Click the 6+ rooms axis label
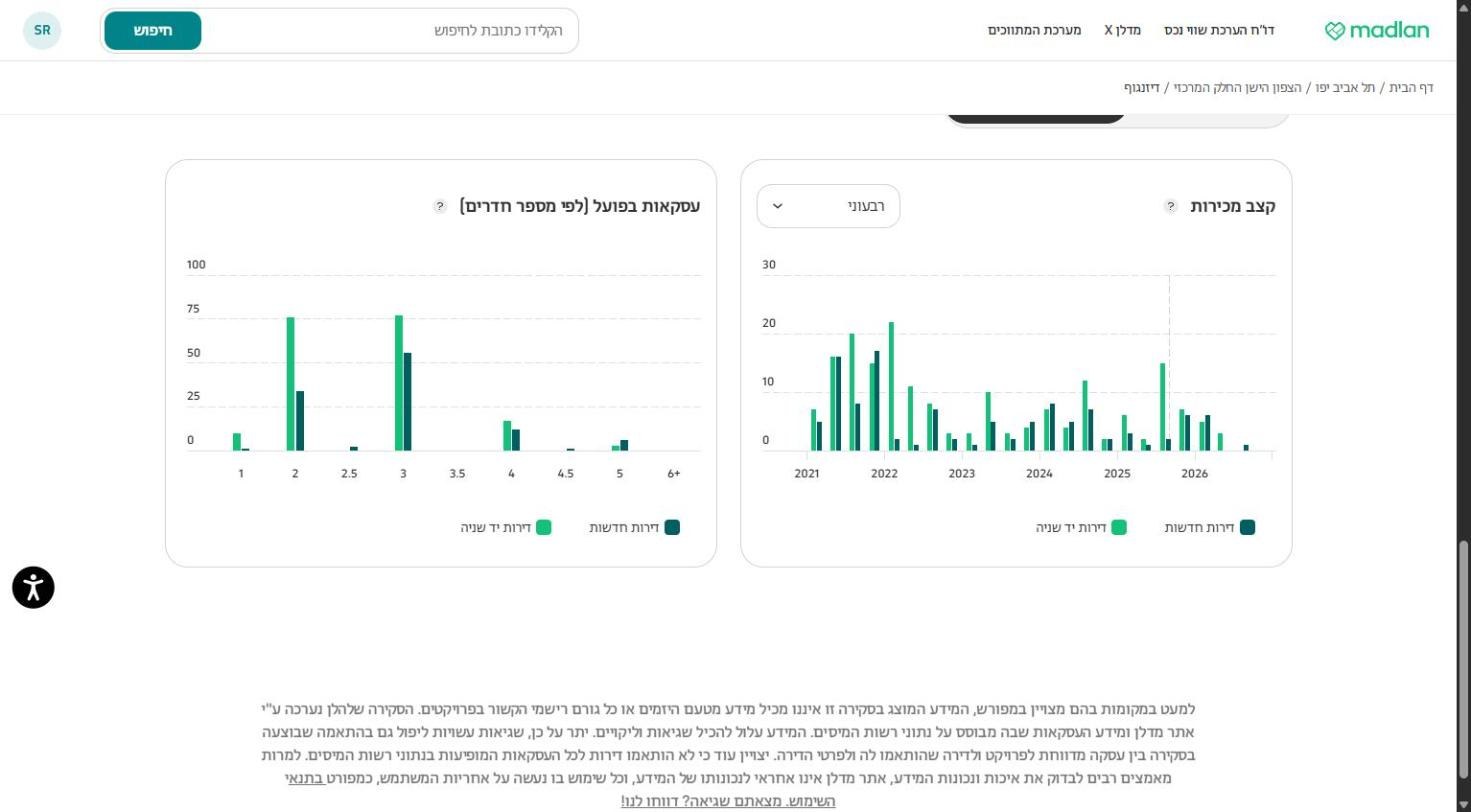The width and height of the screenshot is (1471, 812). pos(674,473)
